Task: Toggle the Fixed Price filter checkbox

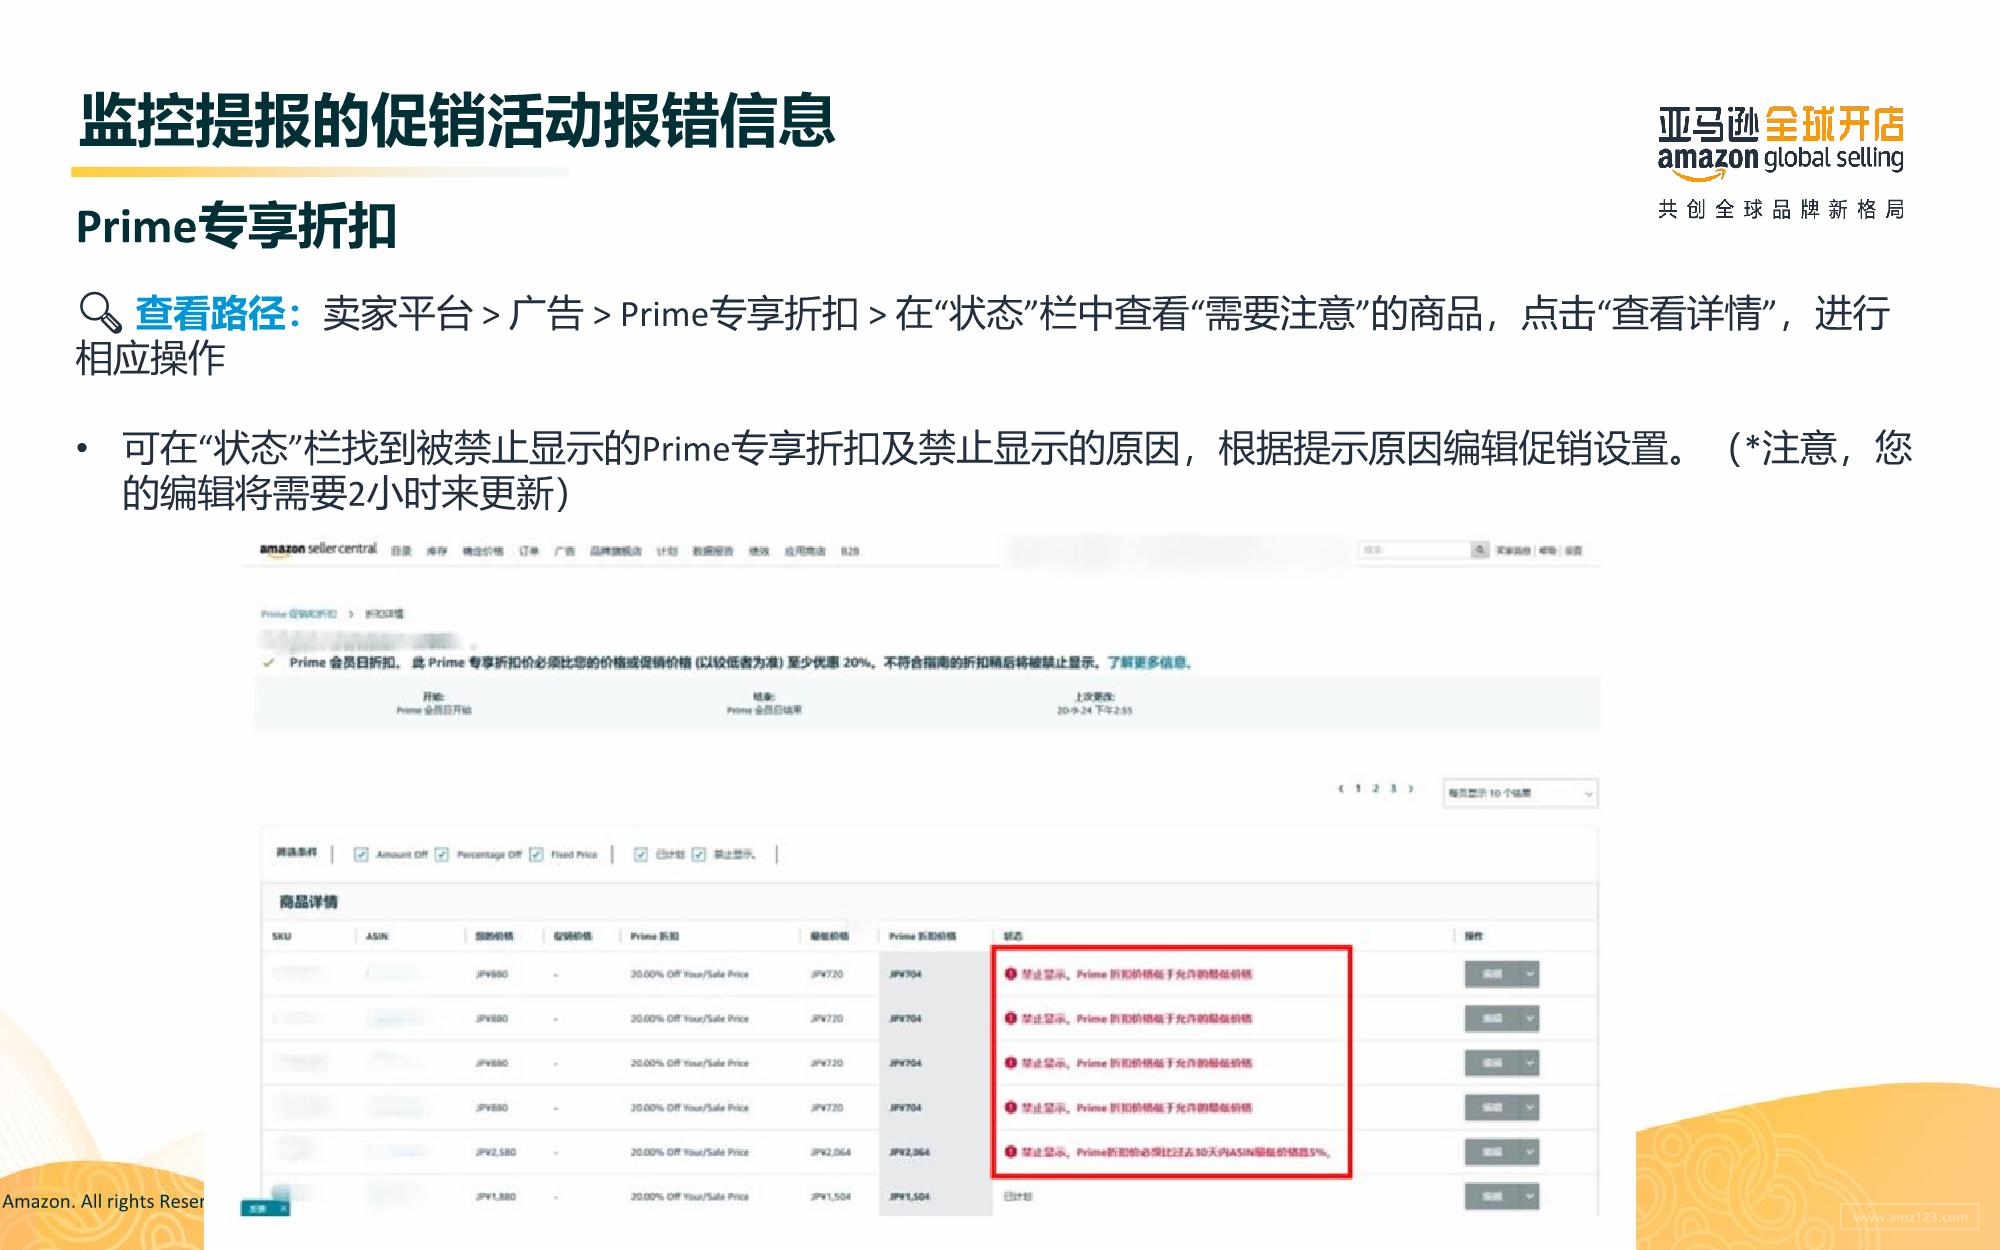Action: pos(536,854)
